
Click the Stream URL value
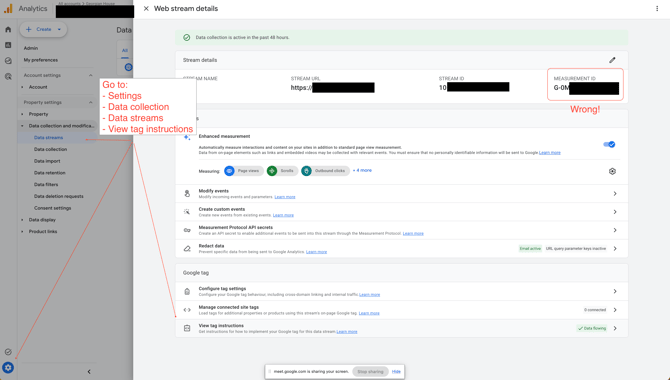point(332,88)
